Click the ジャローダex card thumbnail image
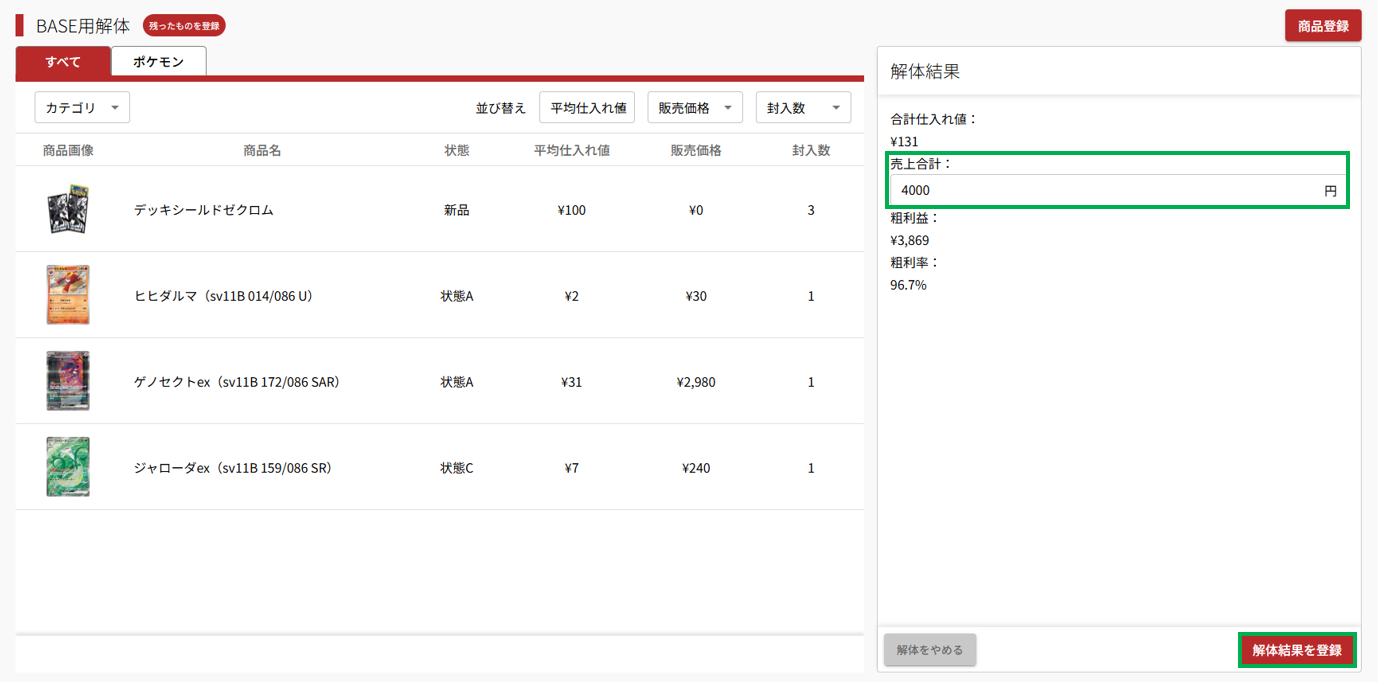1378x682 pixels. [x=68, y=467]
